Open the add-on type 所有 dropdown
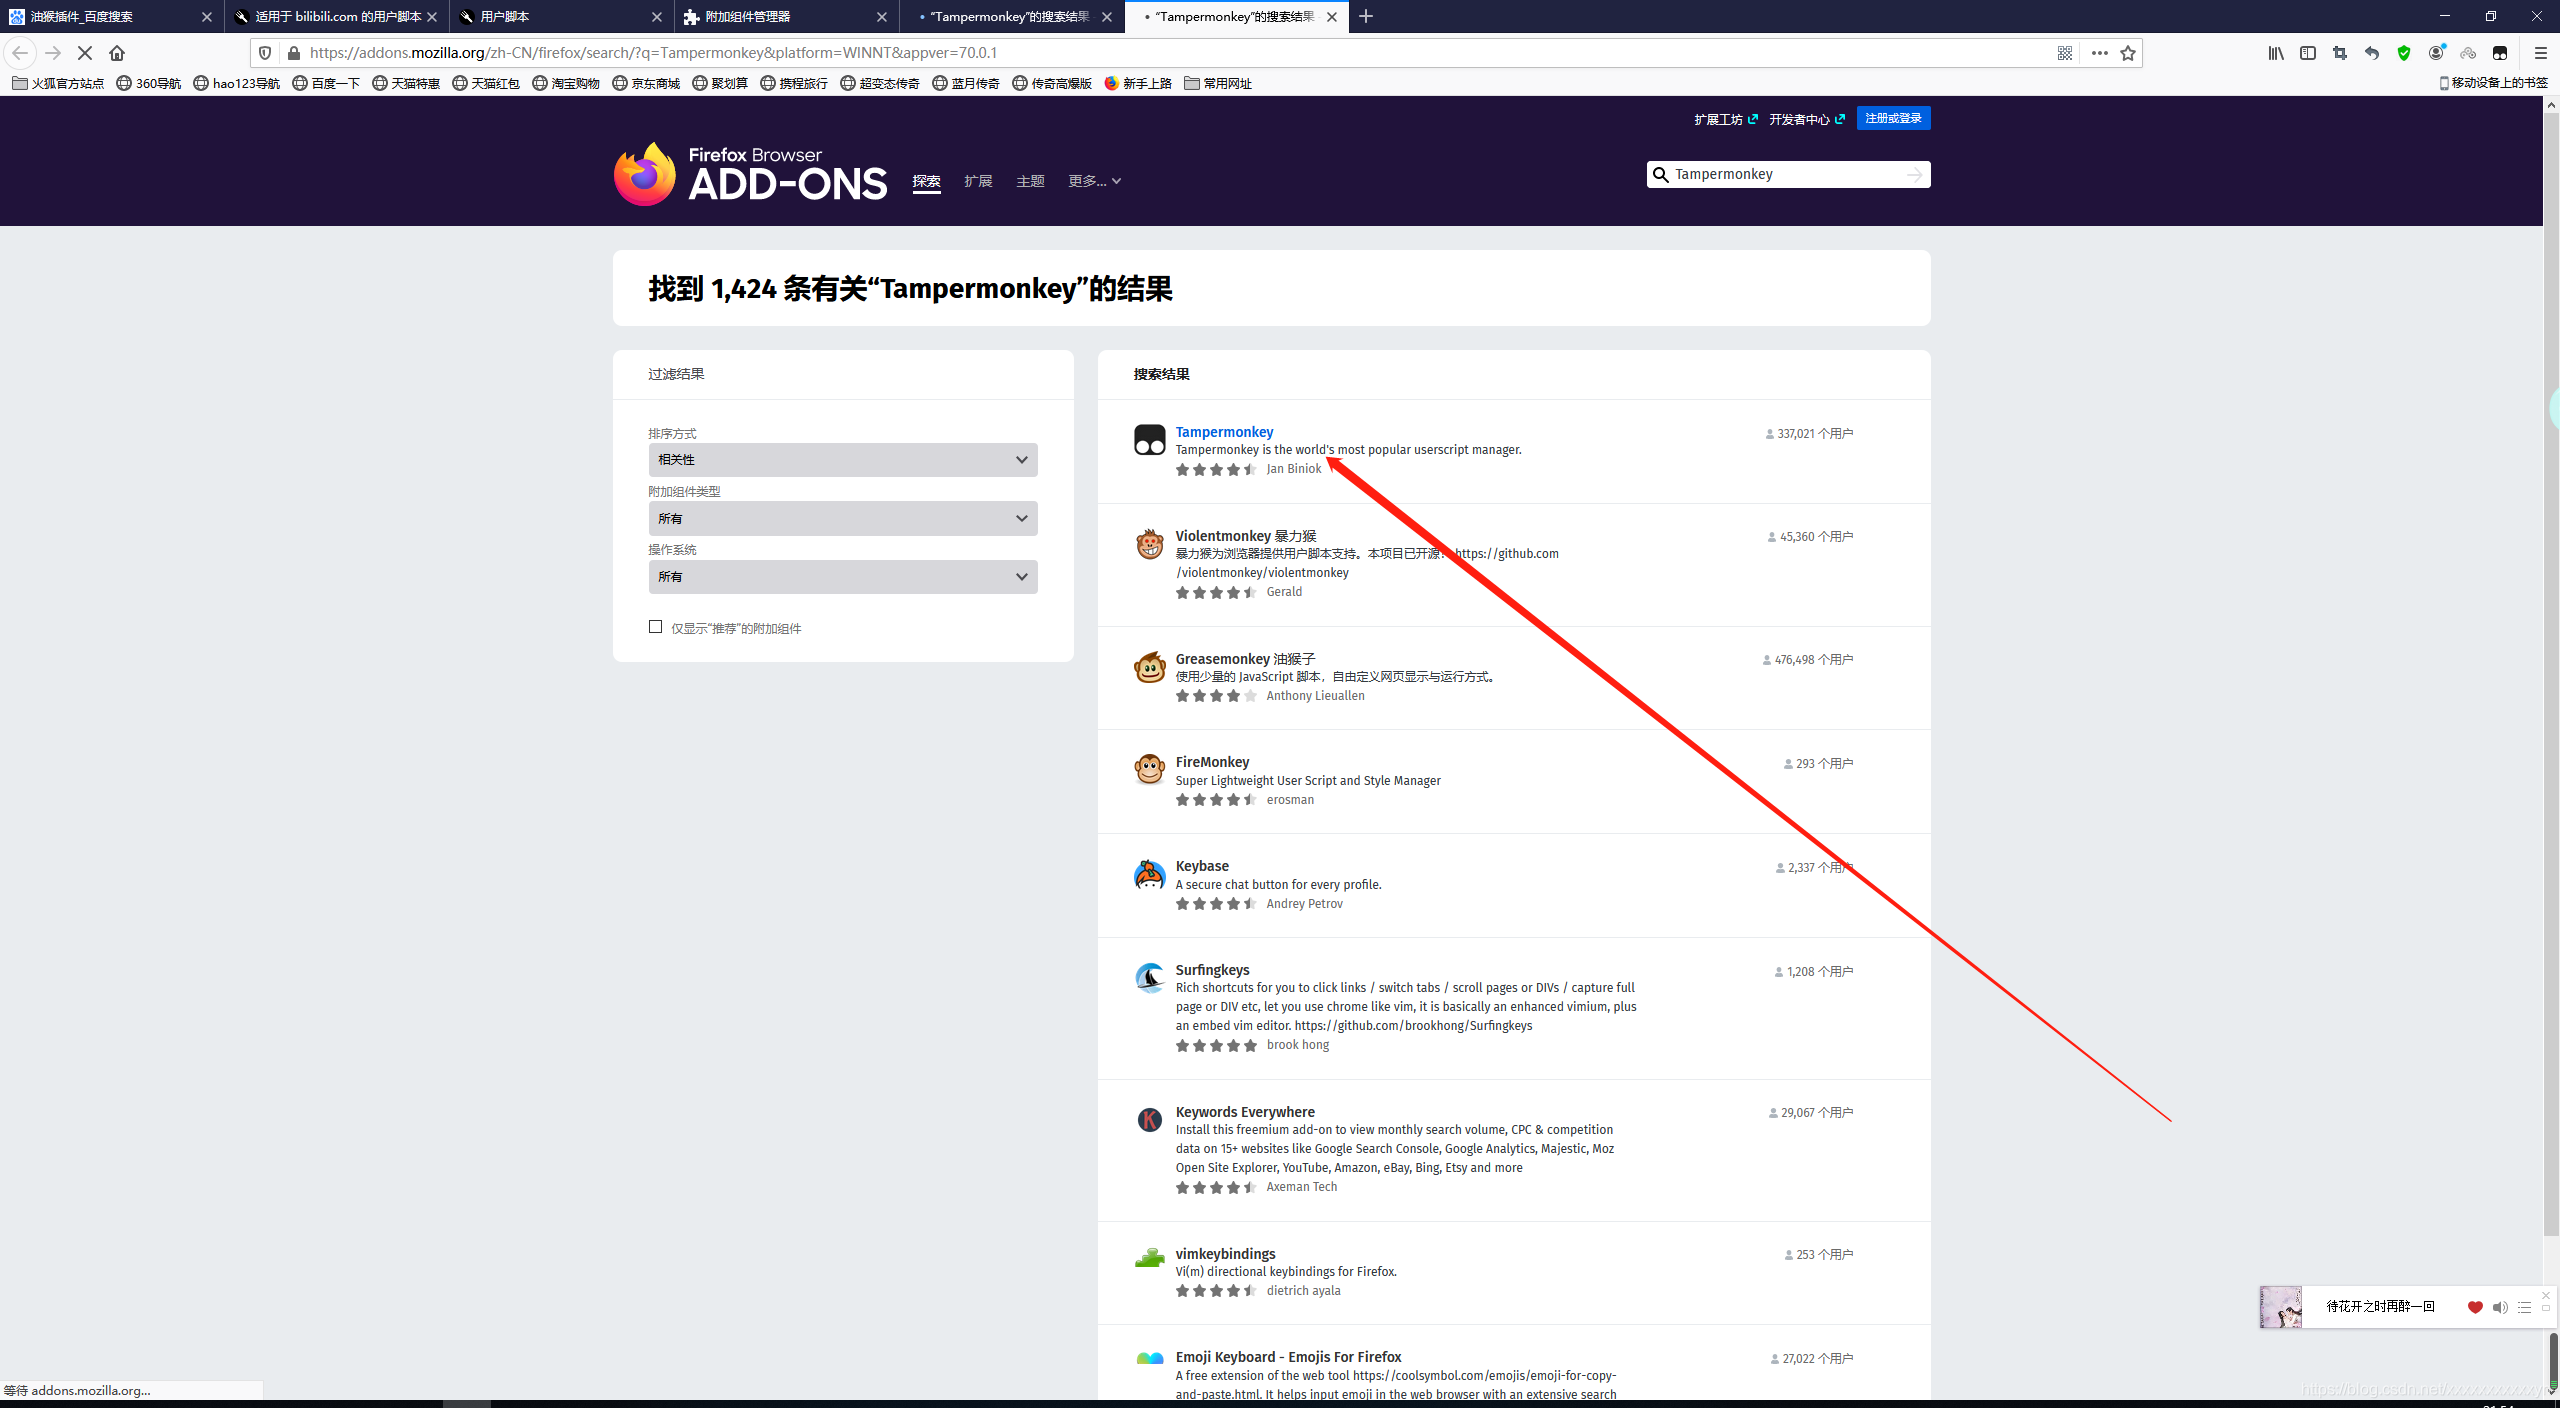The height and width of the screenshot is (1408, 2560). [x=842, y=518]
